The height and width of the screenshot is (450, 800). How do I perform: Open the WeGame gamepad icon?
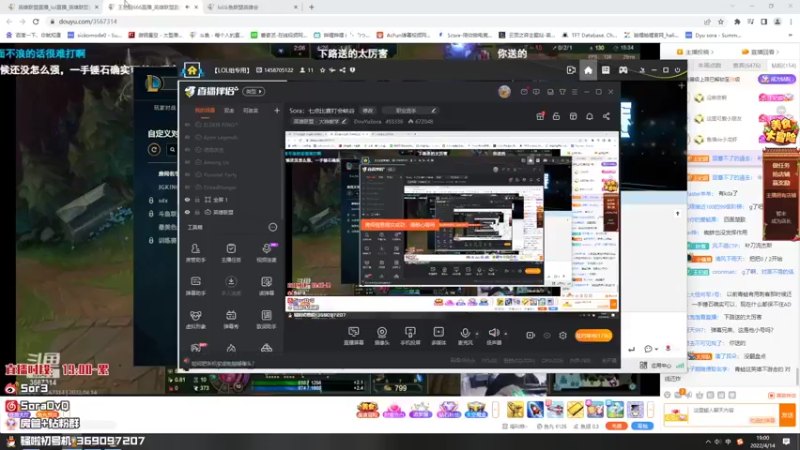click(623, 70)
